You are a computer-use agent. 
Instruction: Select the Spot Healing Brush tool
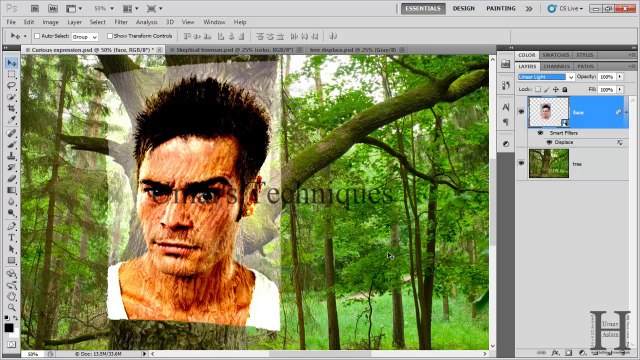11,133
